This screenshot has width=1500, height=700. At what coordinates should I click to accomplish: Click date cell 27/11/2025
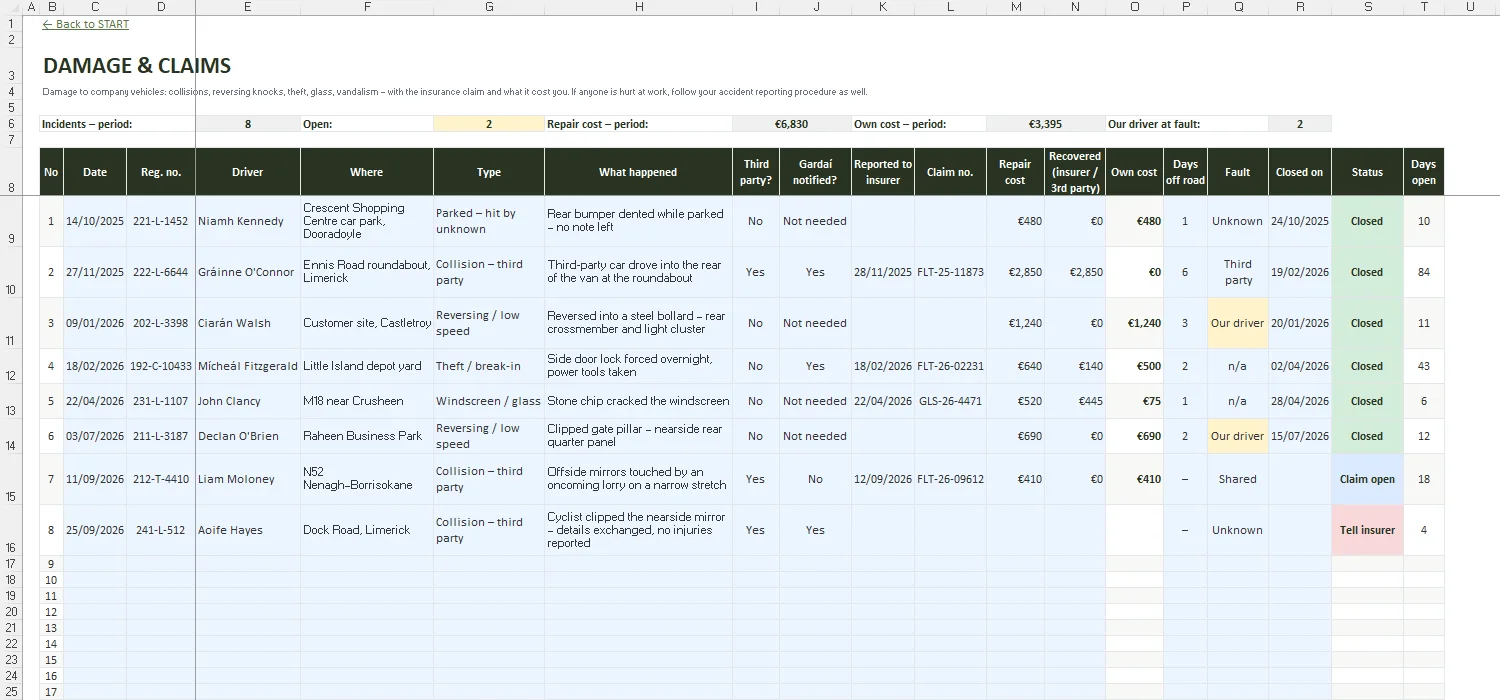coord(95,272)
